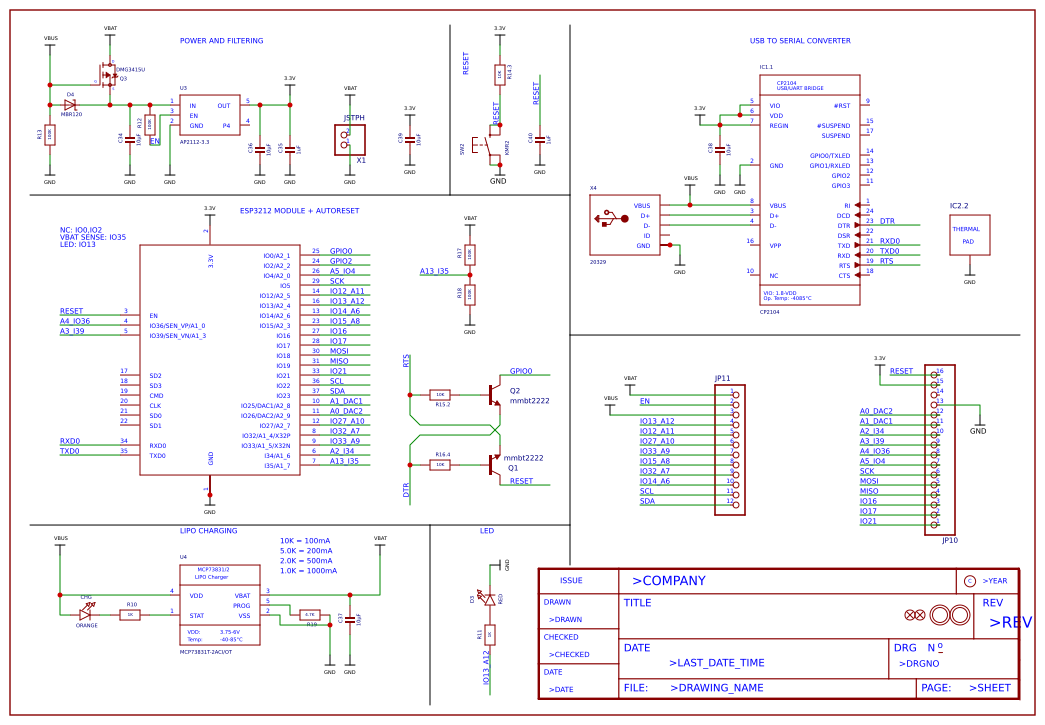Click the MBR120 diode D4 symbol
This screenshot has height=725, width=1045.
[70, 105]
